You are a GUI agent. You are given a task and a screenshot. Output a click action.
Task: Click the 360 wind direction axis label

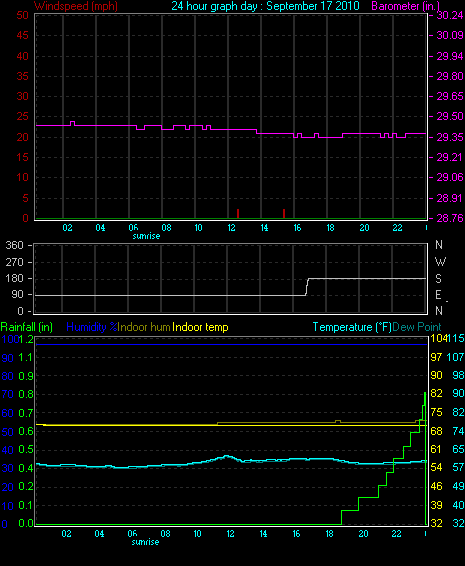[14, 245]
